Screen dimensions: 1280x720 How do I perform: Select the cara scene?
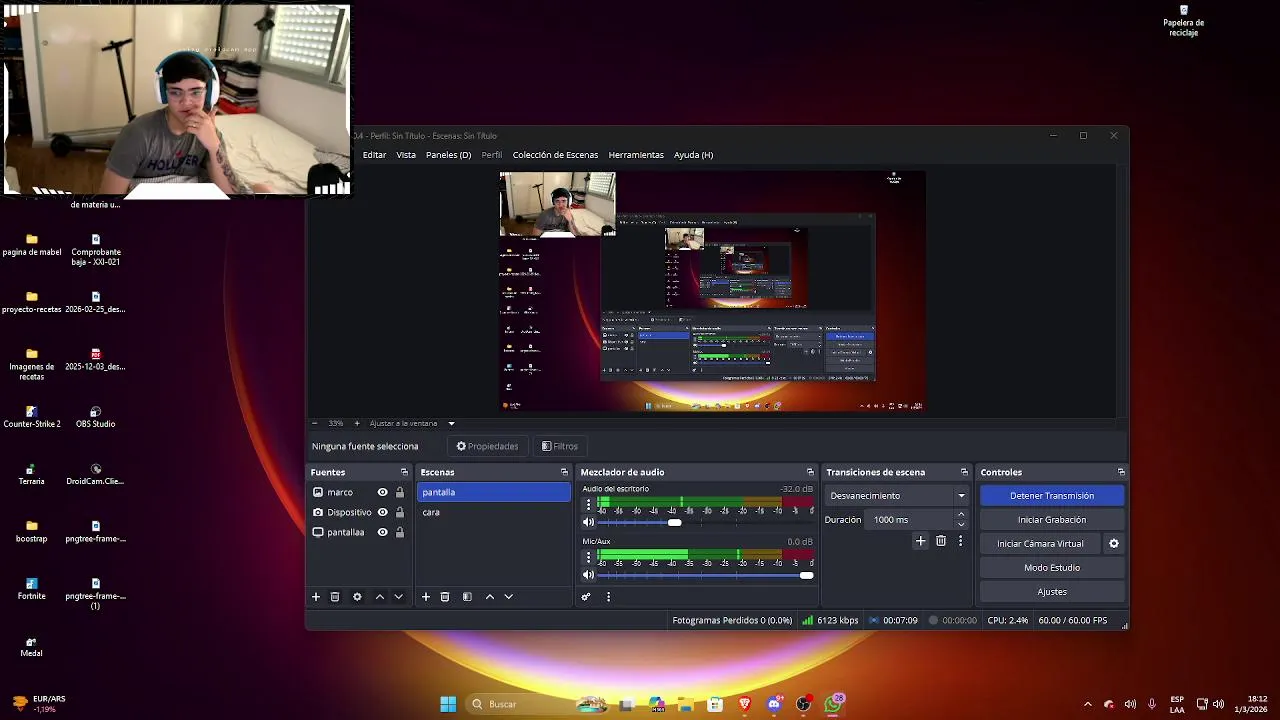point(493,512)
